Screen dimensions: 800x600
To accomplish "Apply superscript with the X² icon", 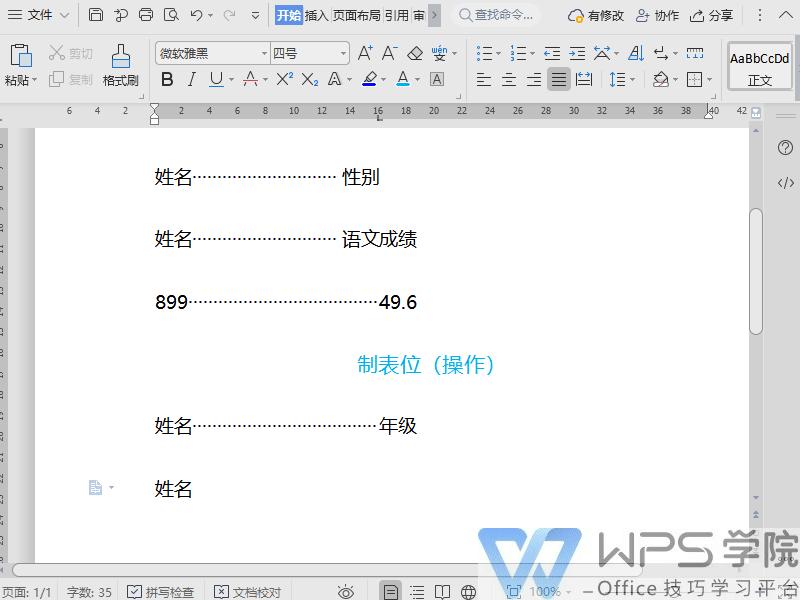I will point(285,80).
